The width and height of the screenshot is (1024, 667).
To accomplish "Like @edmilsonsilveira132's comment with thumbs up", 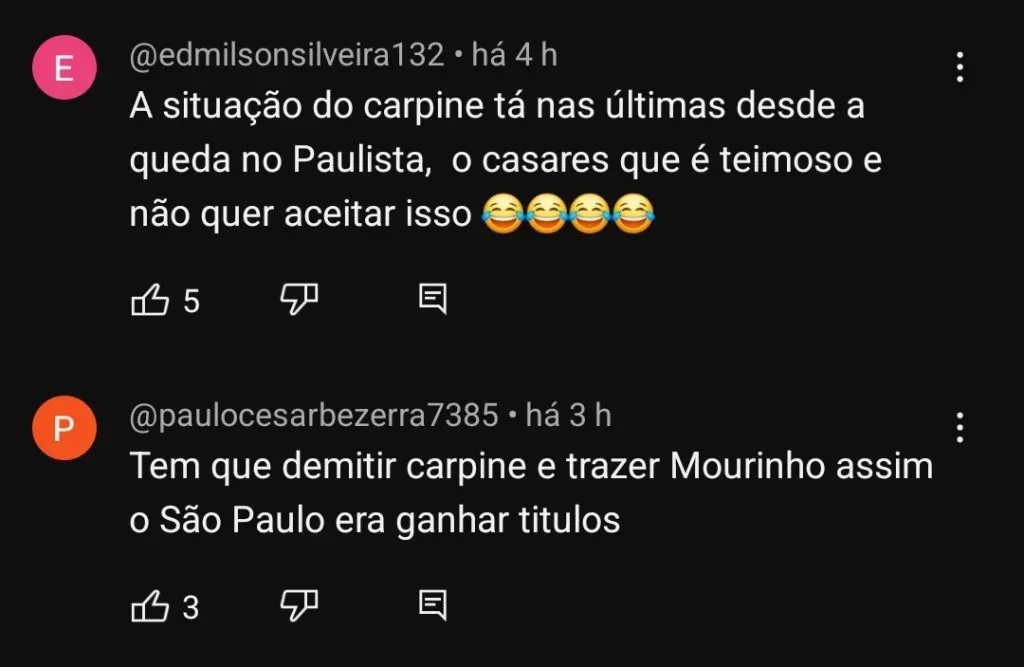I will (x=152, y=299).
